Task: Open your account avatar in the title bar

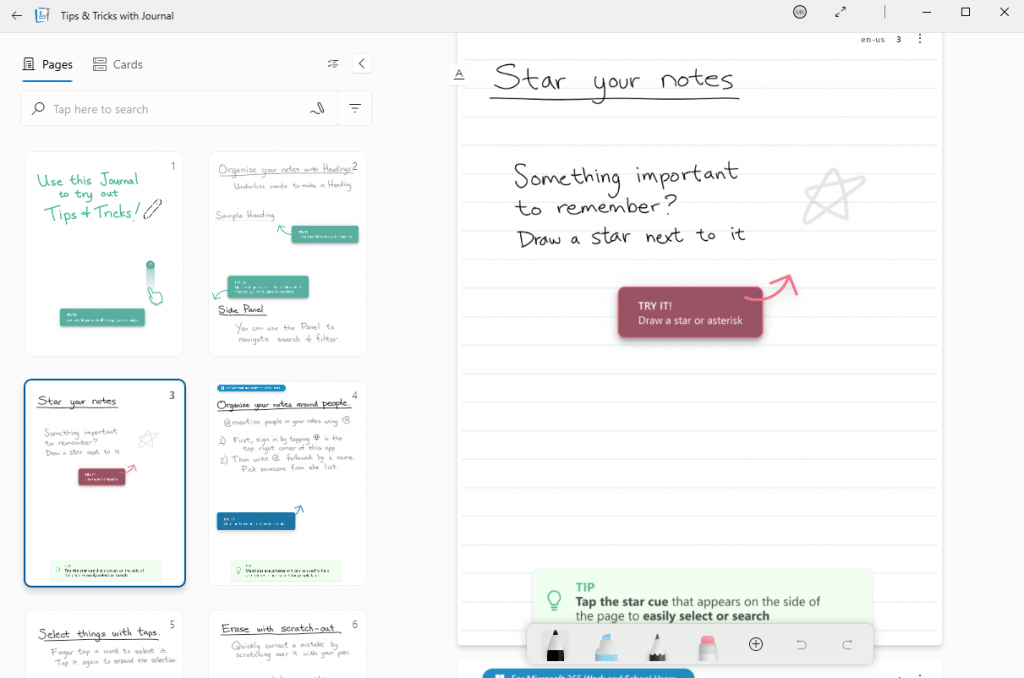Action: [x=800, y=12]
